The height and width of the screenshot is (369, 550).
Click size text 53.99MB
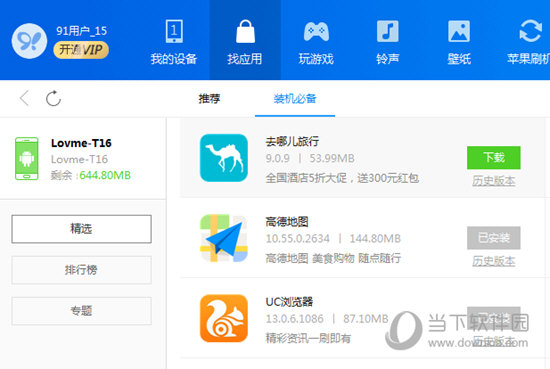click(332, 159)
